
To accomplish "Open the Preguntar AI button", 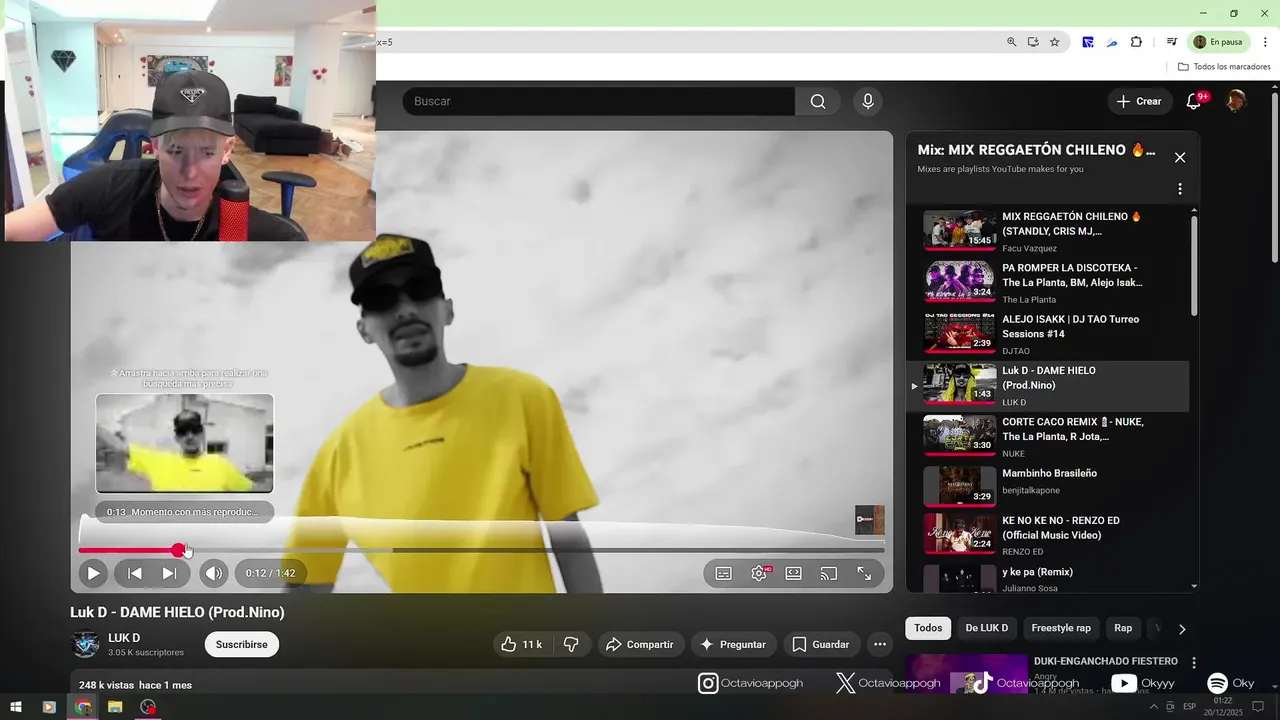I will [x=732, y=644].
